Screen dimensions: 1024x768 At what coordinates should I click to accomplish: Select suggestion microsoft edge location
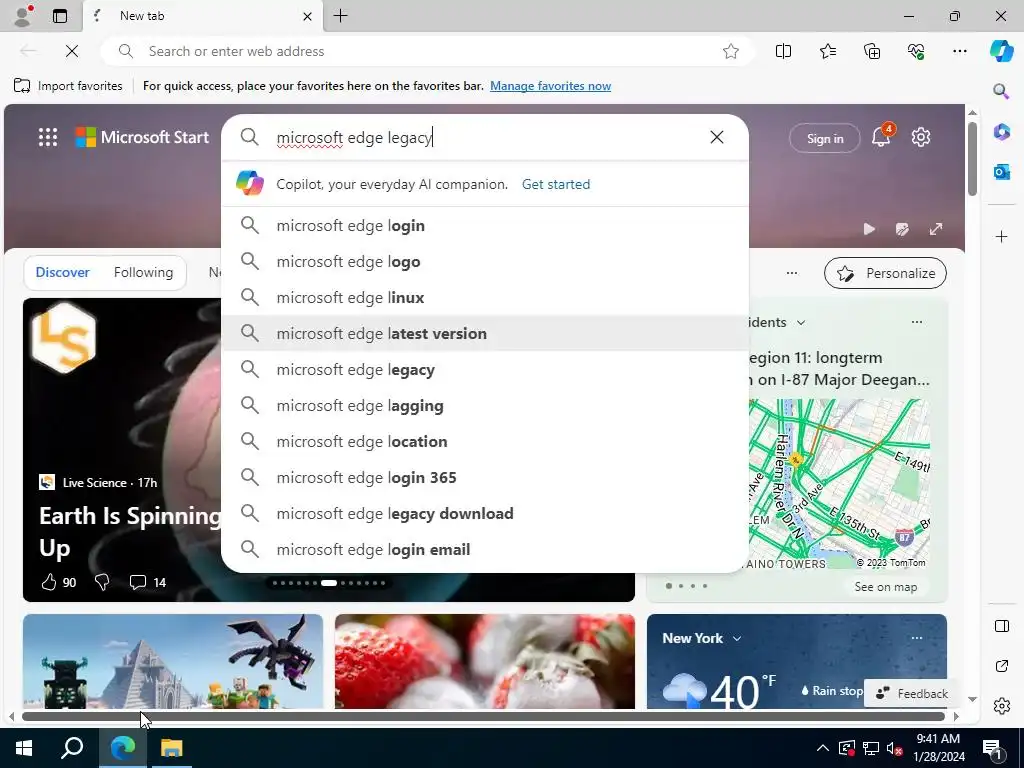click(x=485, y=441)
